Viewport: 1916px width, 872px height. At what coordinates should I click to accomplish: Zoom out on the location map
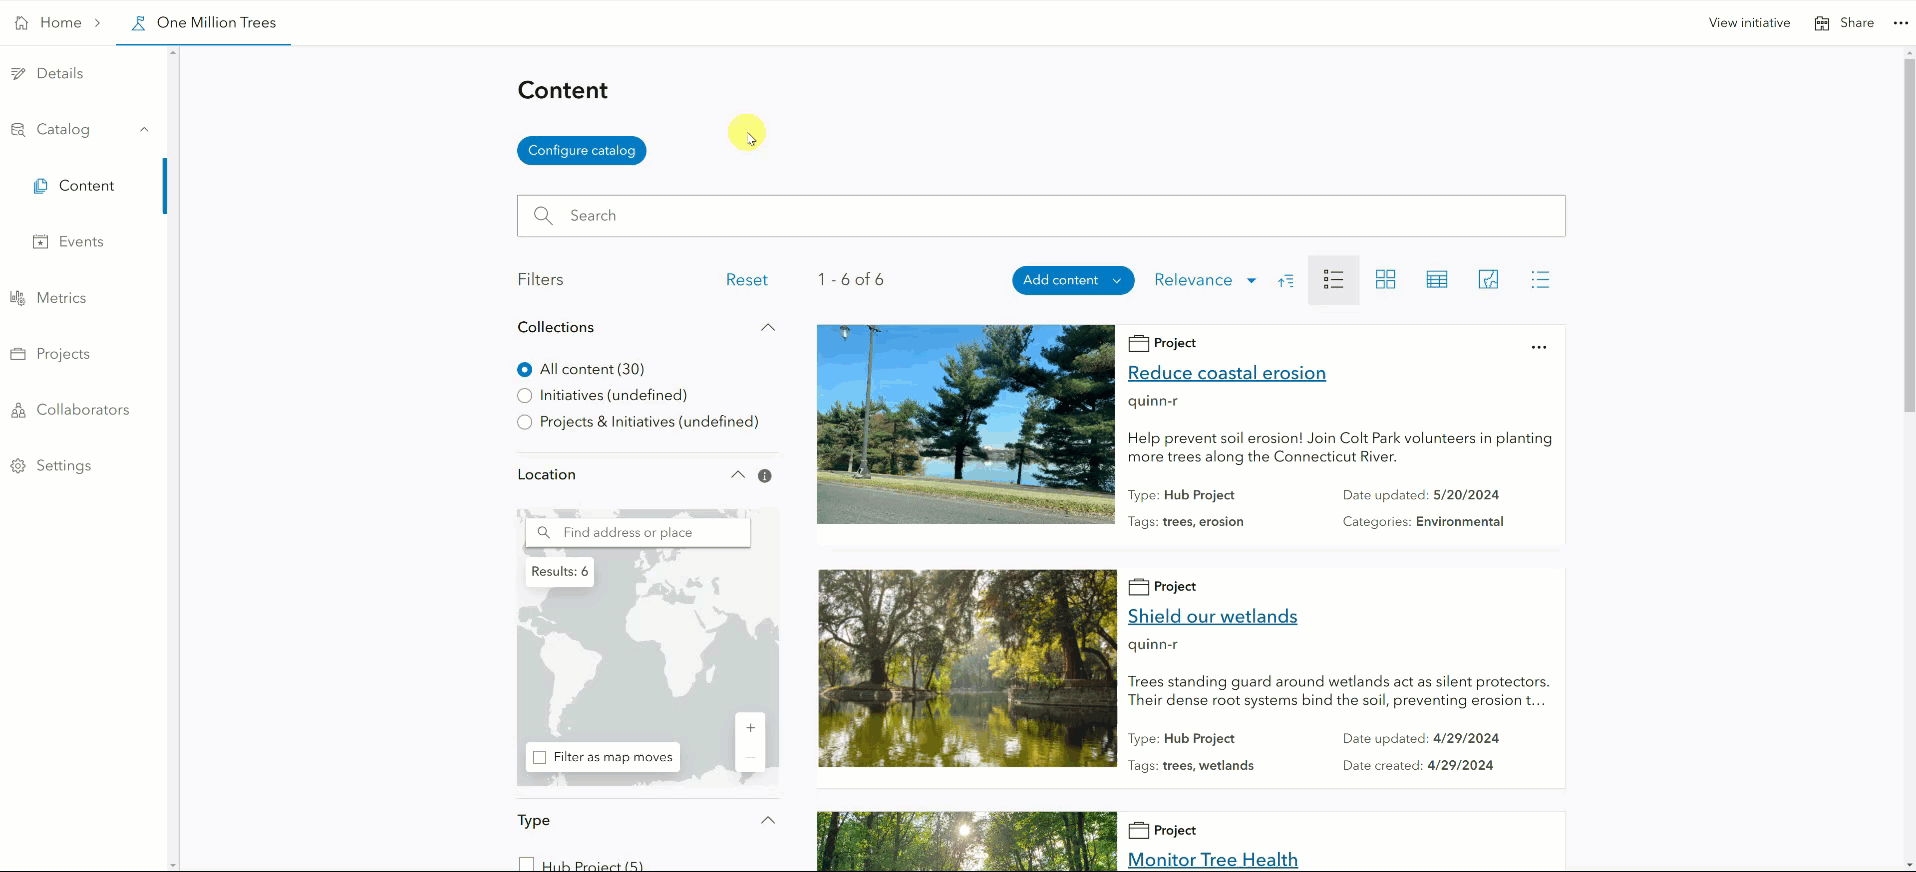click(x=750, y=758)
